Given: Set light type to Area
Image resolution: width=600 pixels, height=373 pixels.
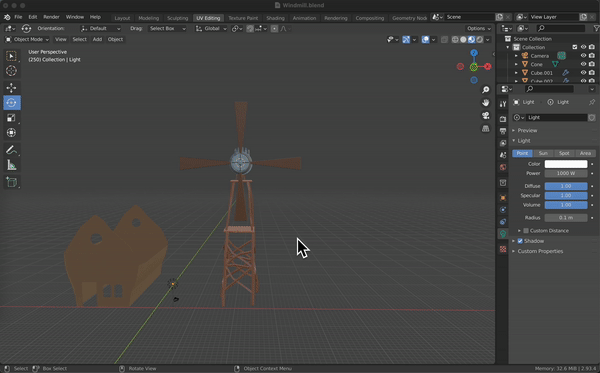Looking at the screenshot, I should click(x=585, y=153).
